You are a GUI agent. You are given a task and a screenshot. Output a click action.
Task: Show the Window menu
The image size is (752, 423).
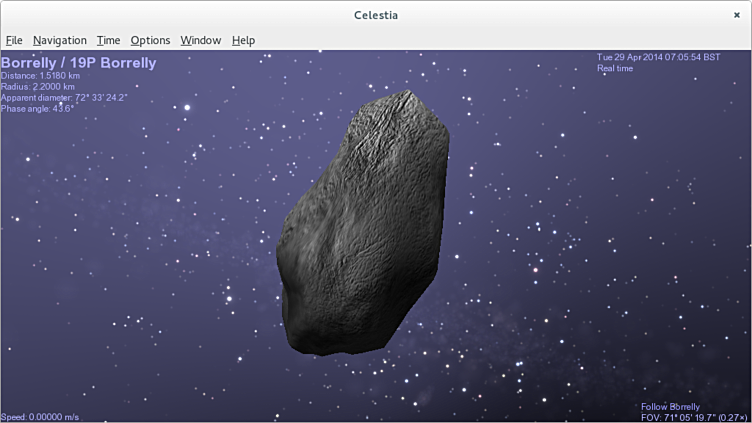pyautogui.click(x=200, y=40)
